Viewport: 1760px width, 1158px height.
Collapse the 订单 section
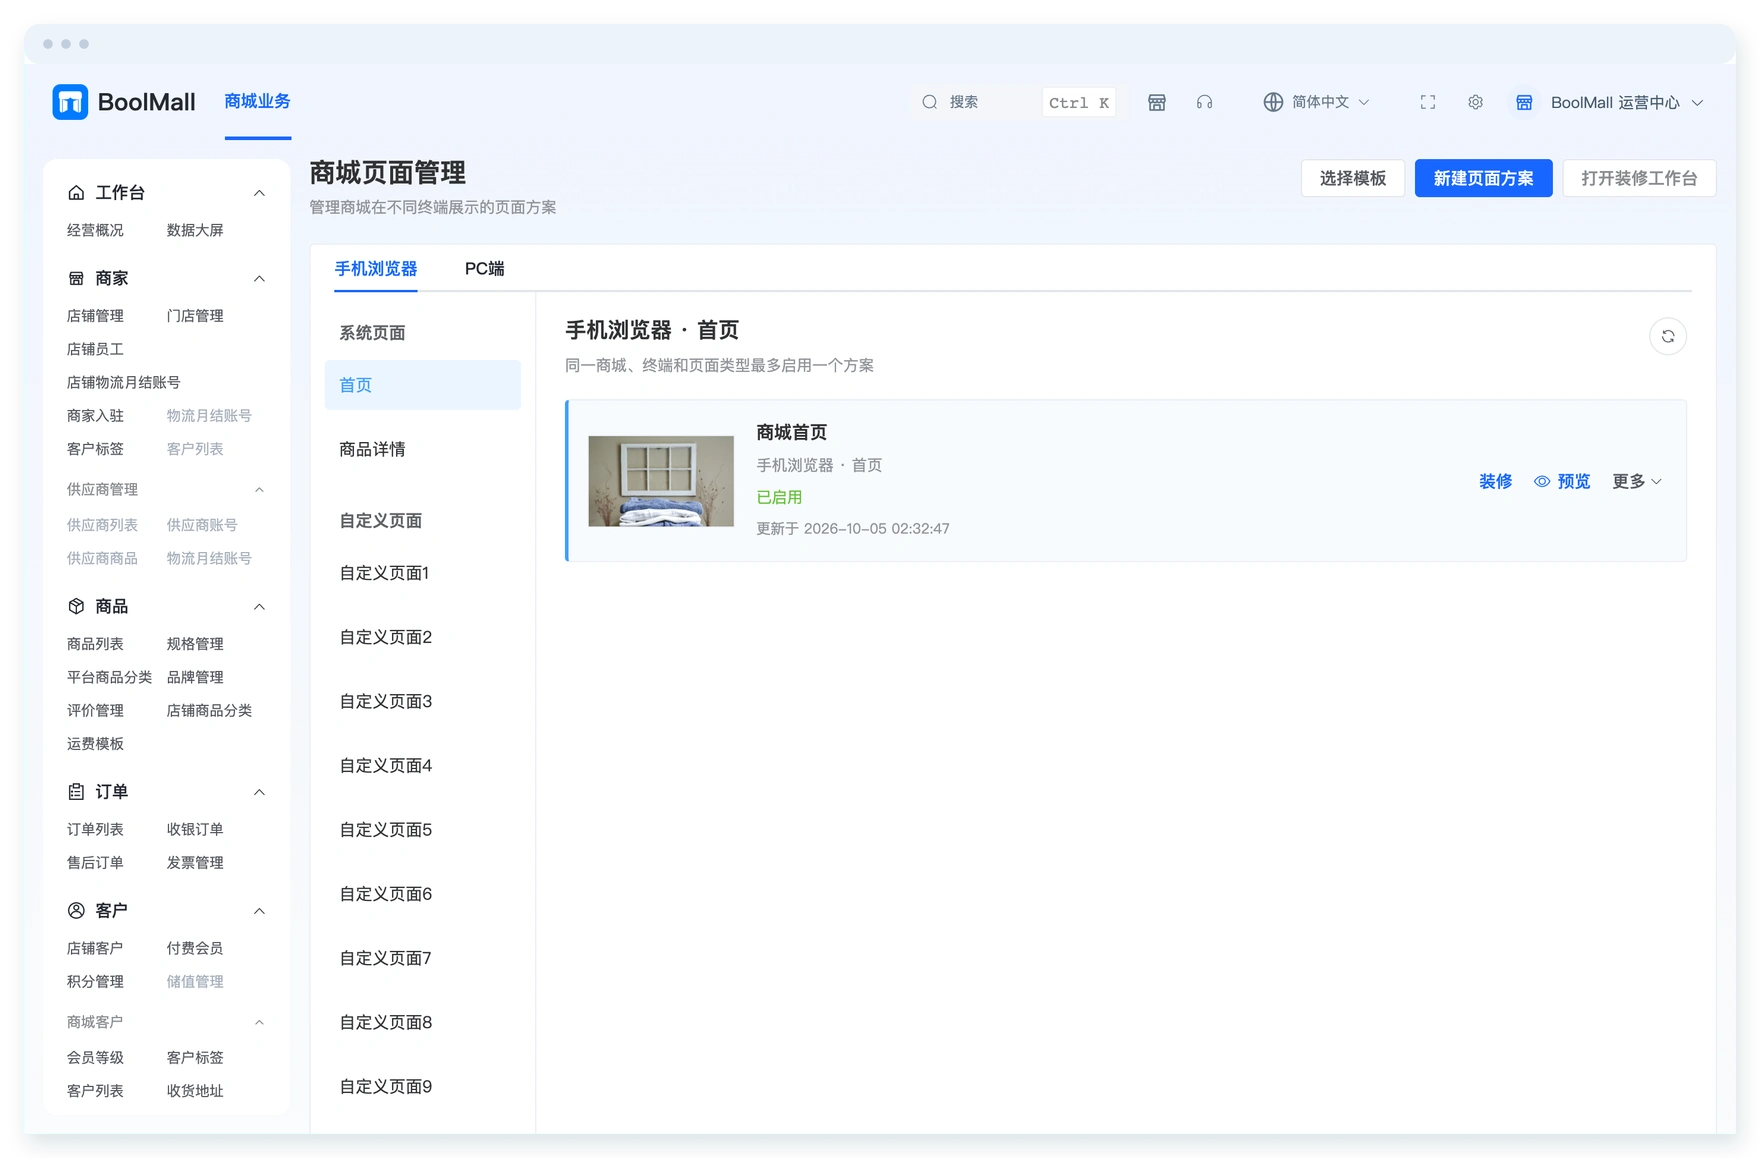point(259,791)
